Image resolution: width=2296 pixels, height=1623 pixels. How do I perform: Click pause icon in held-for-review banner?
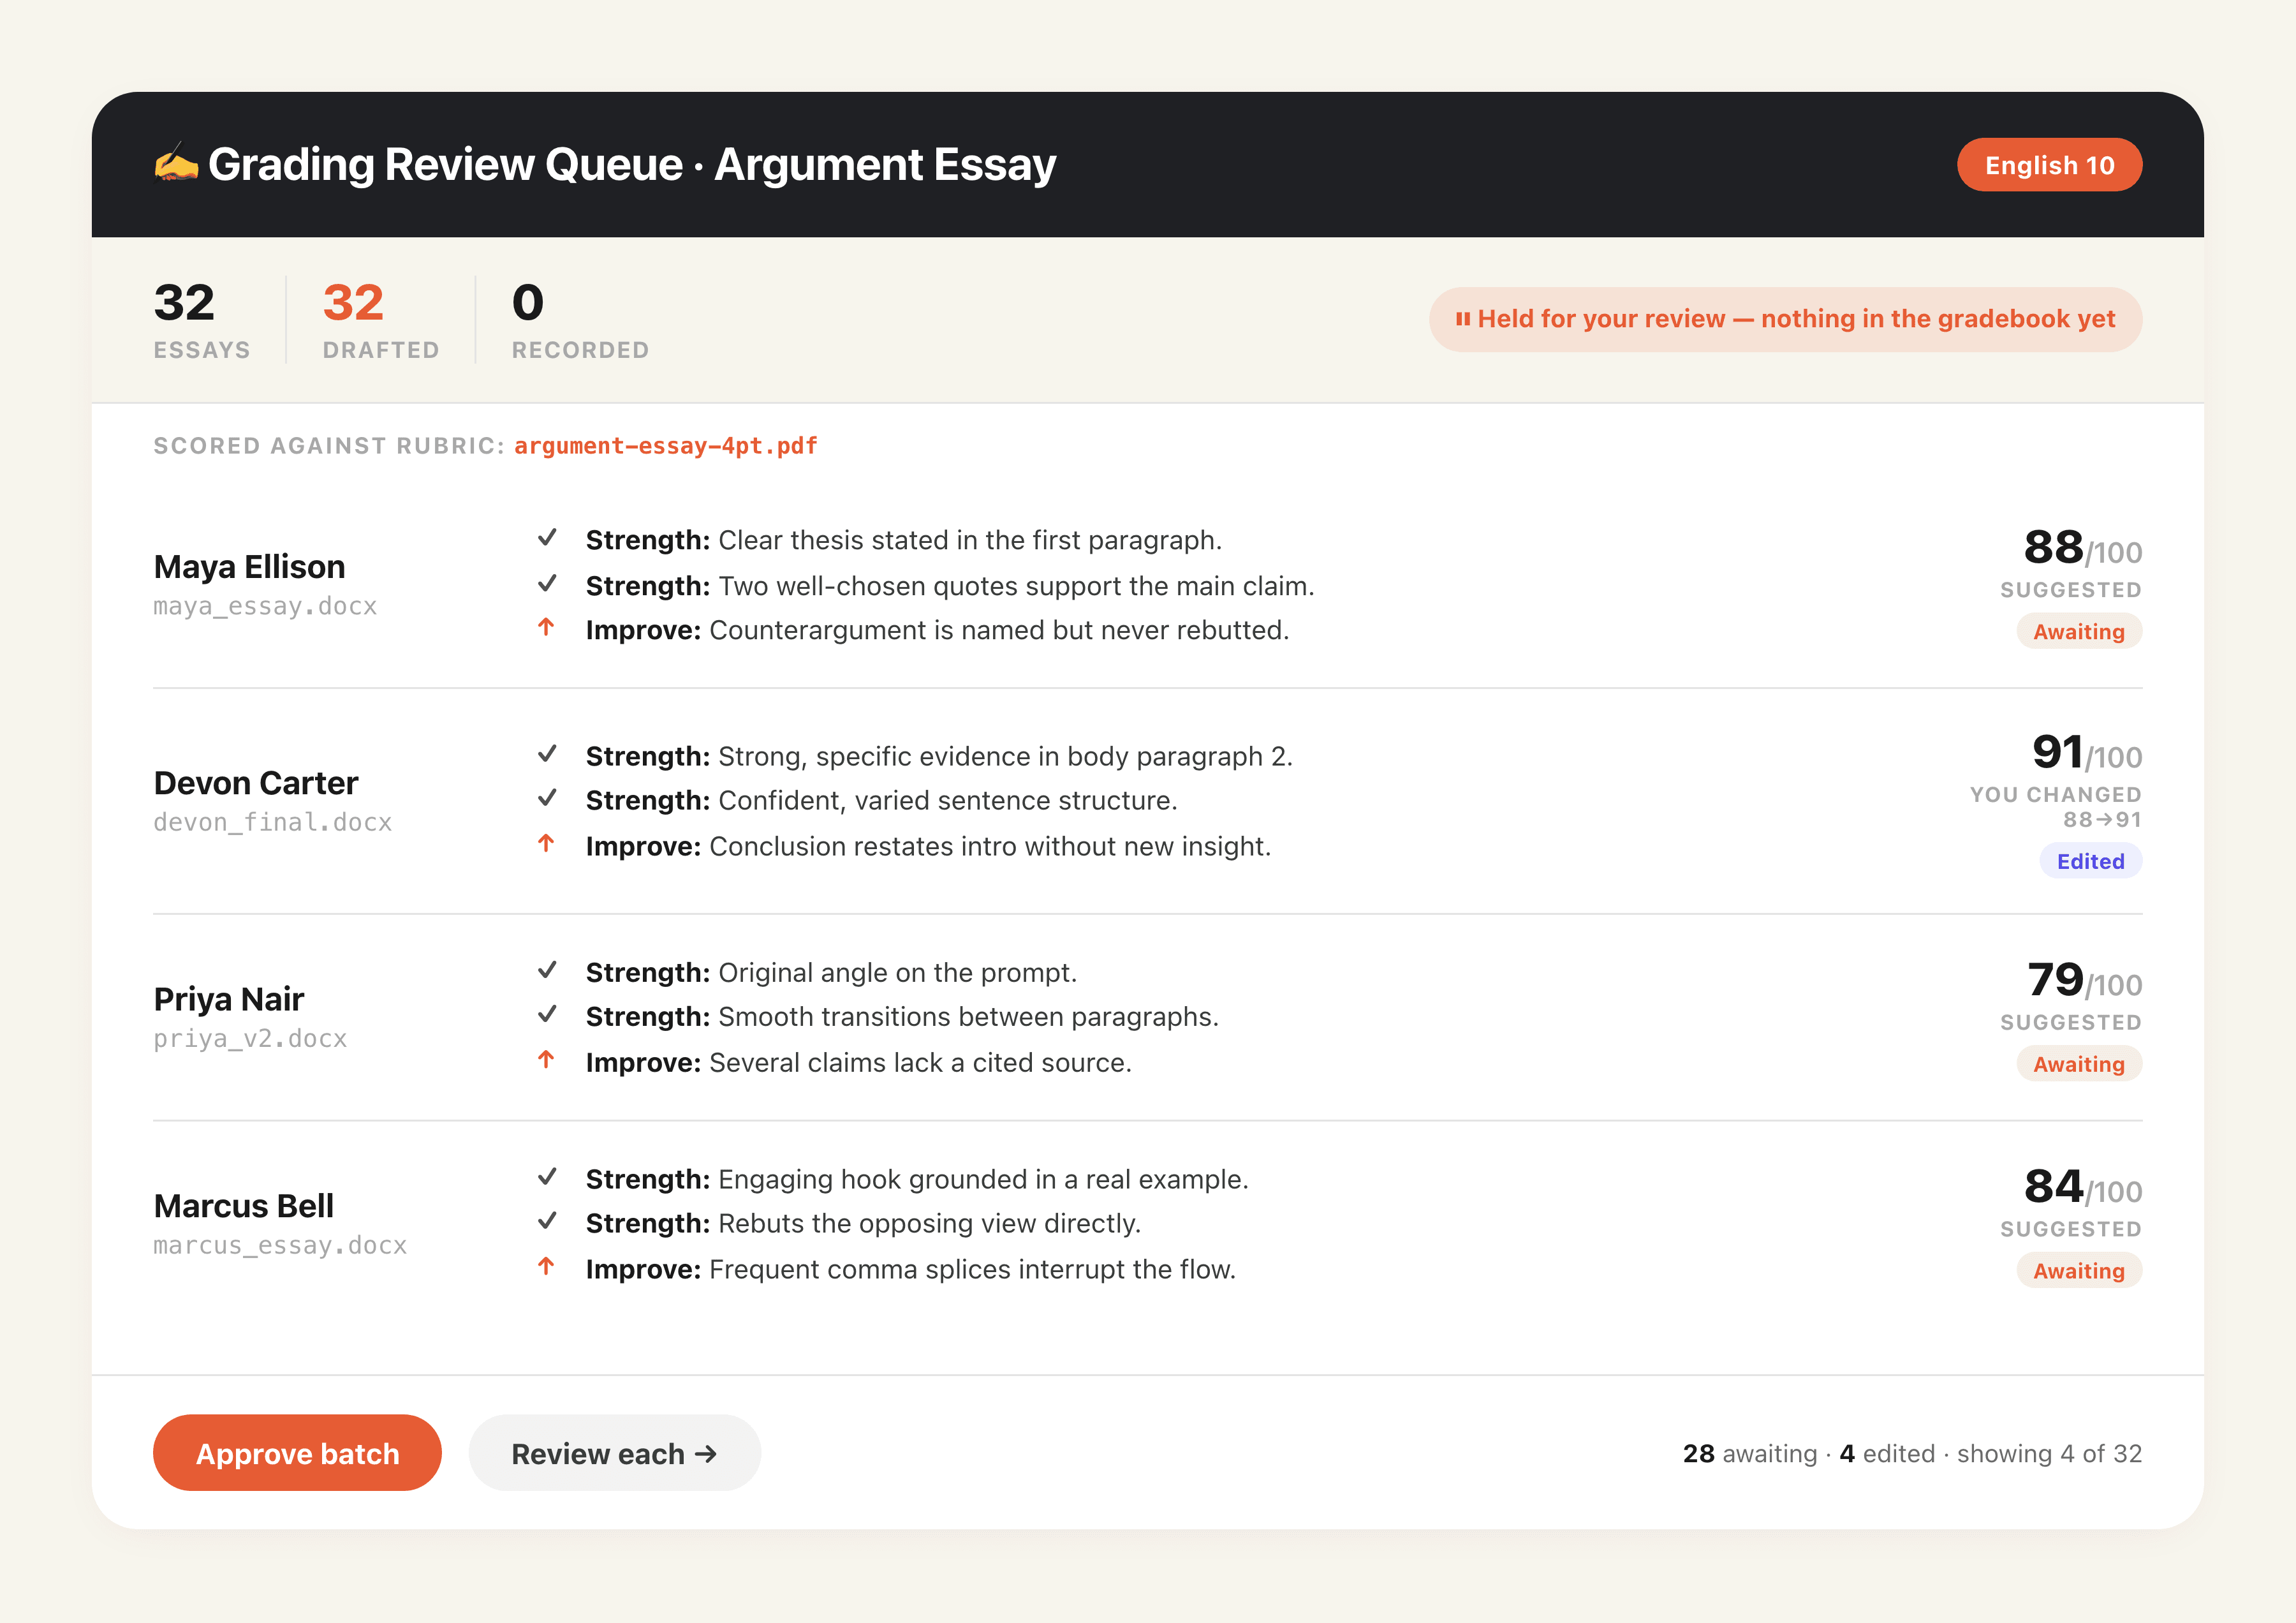coord(1463,319)
